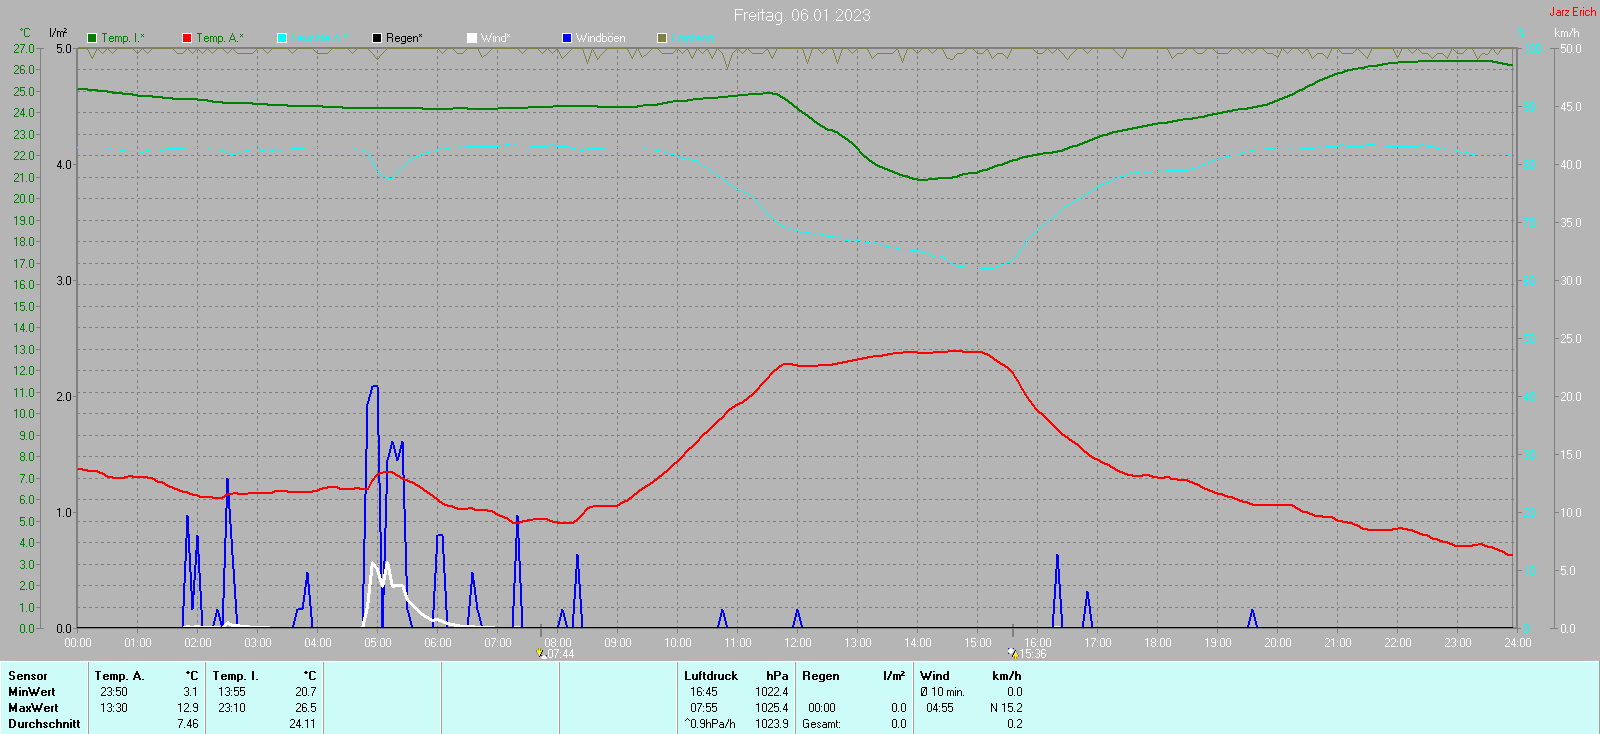
Task: Click the '18:00' time axis label
Action: coord(1158,643)
